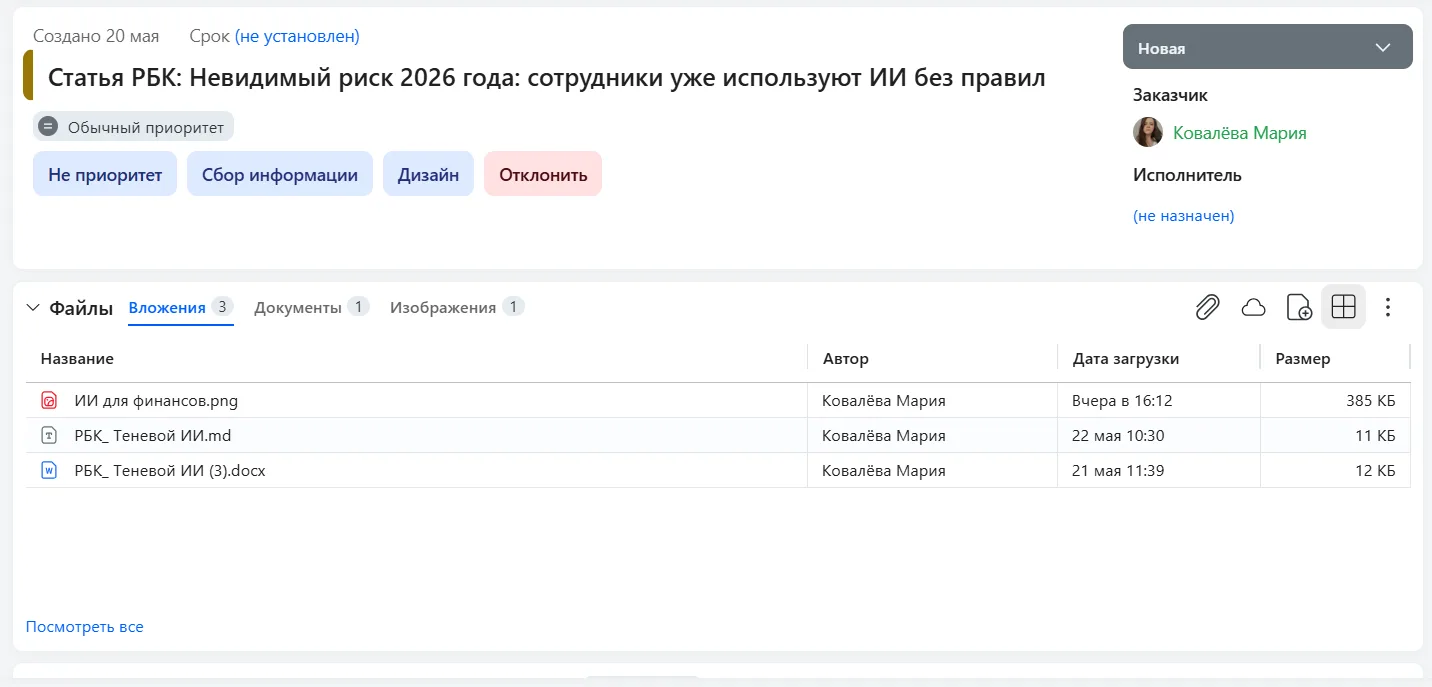1432x687 pixels.
Task: Click the Создано 20 мая text
Action: click(x=96, y=36)
